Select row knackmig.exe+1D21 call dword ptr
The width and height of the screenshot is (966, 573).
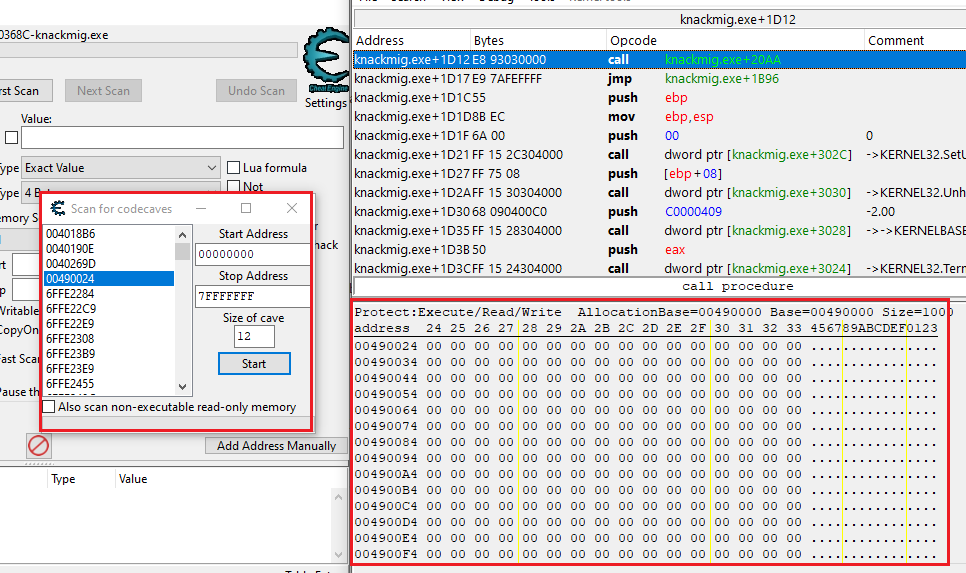click(x=660, y=155)
